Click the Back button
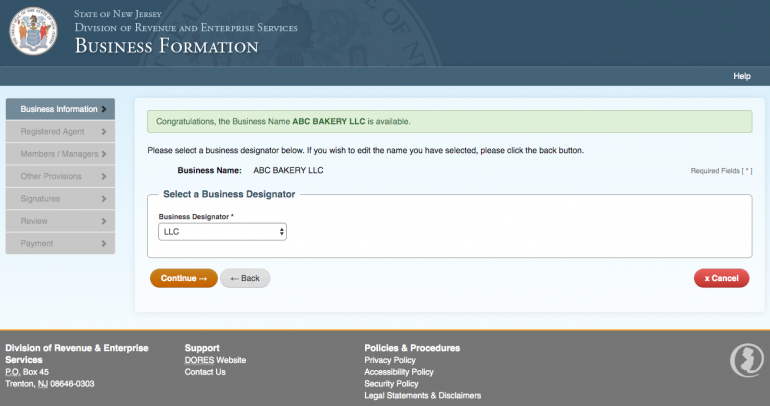The width and height of the screenshot is (770, 406). [x=245, y=278]
